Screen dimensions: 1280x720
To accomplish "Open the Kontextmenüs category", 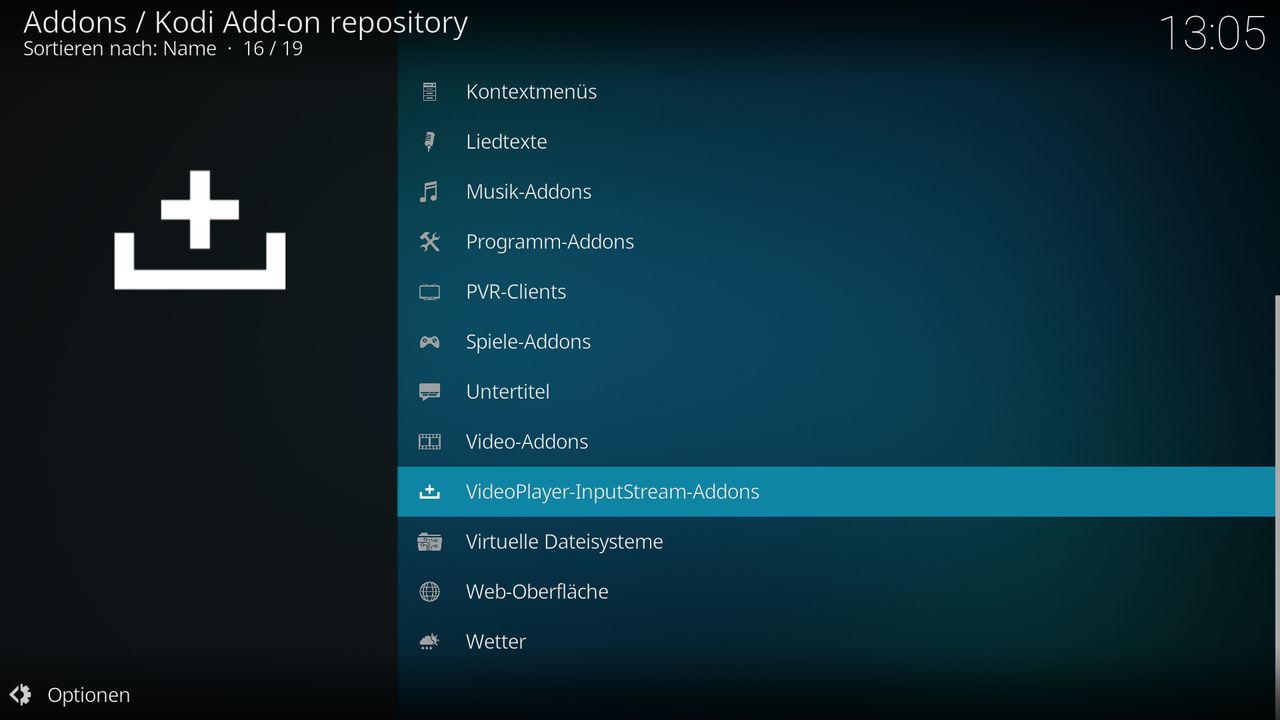I will click(837, 92).
